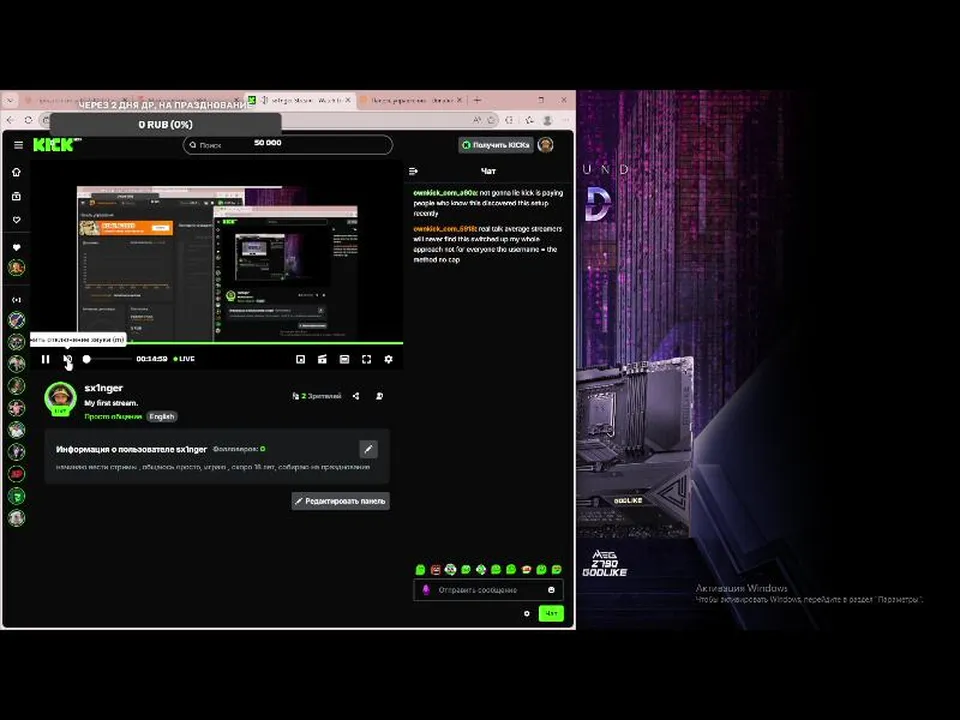Open emoji picker in chat input
This screenshot has width=960, height=720.
551,590
